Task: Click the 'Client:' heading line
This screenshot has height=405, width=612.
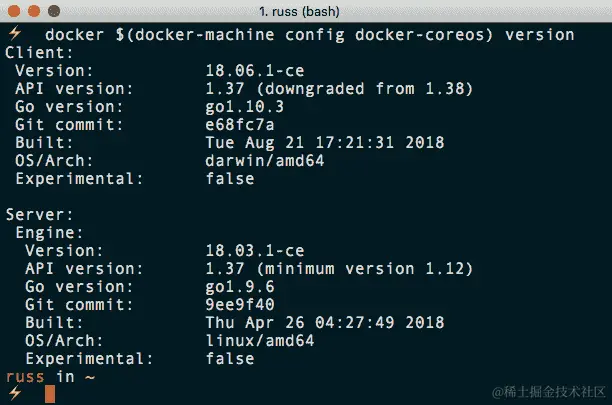Action: point(39,53)
